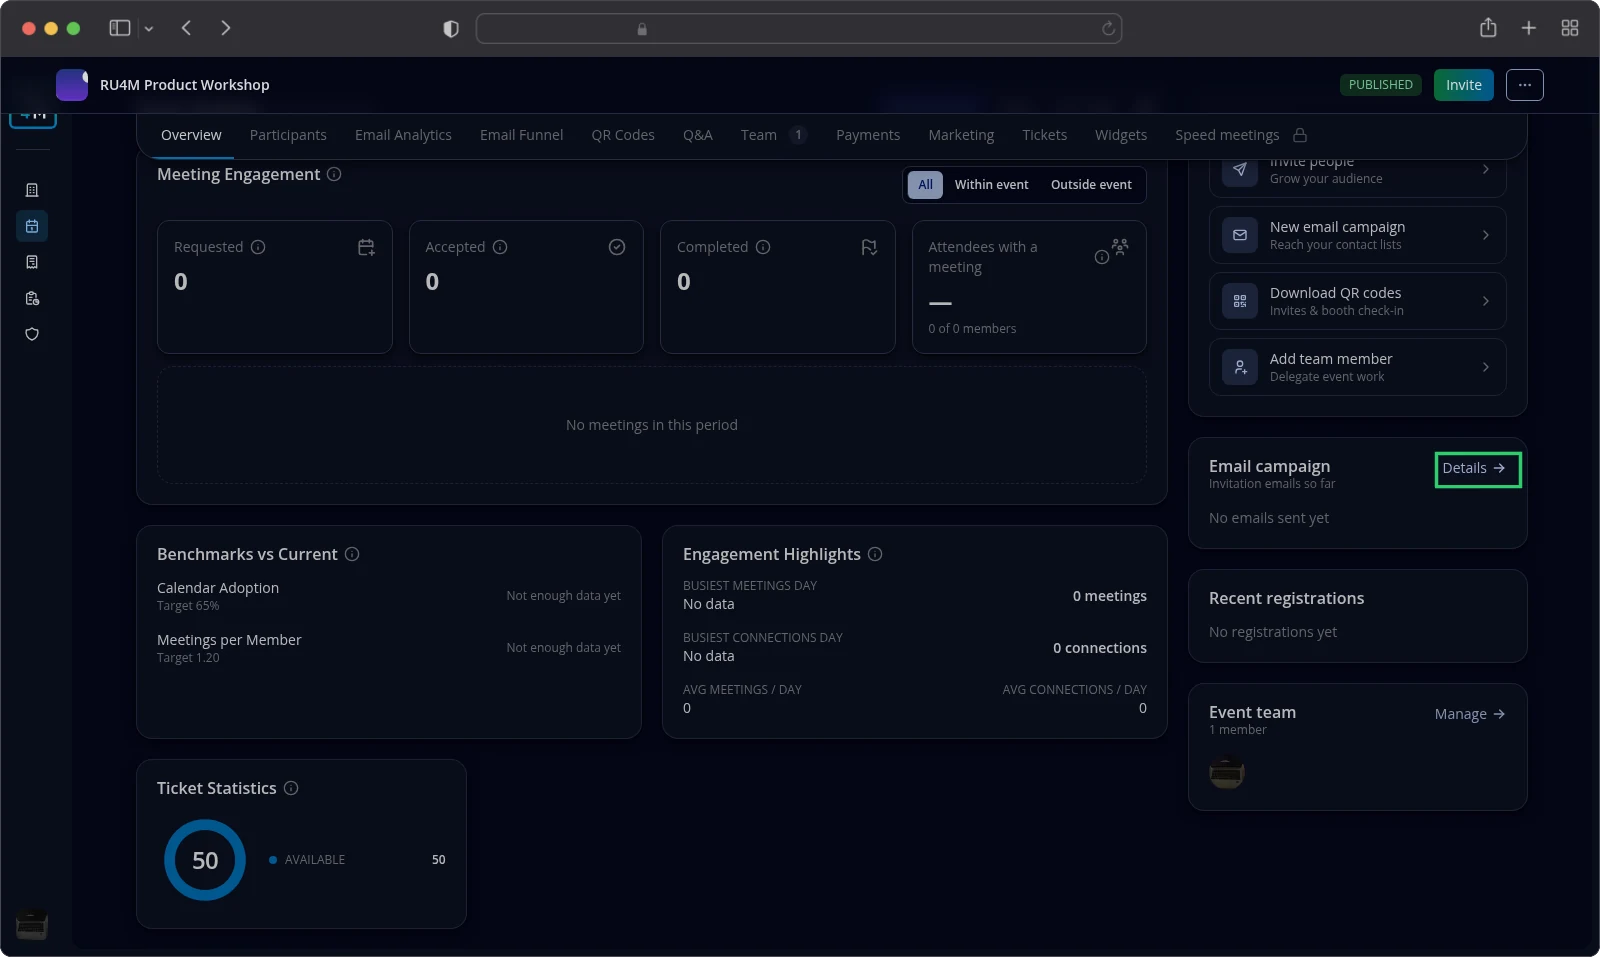Image resolution: width=1600 pixels, height=957 pixels.
Task: Click the lock icon beside Speed meetings
Action: 1300,135
